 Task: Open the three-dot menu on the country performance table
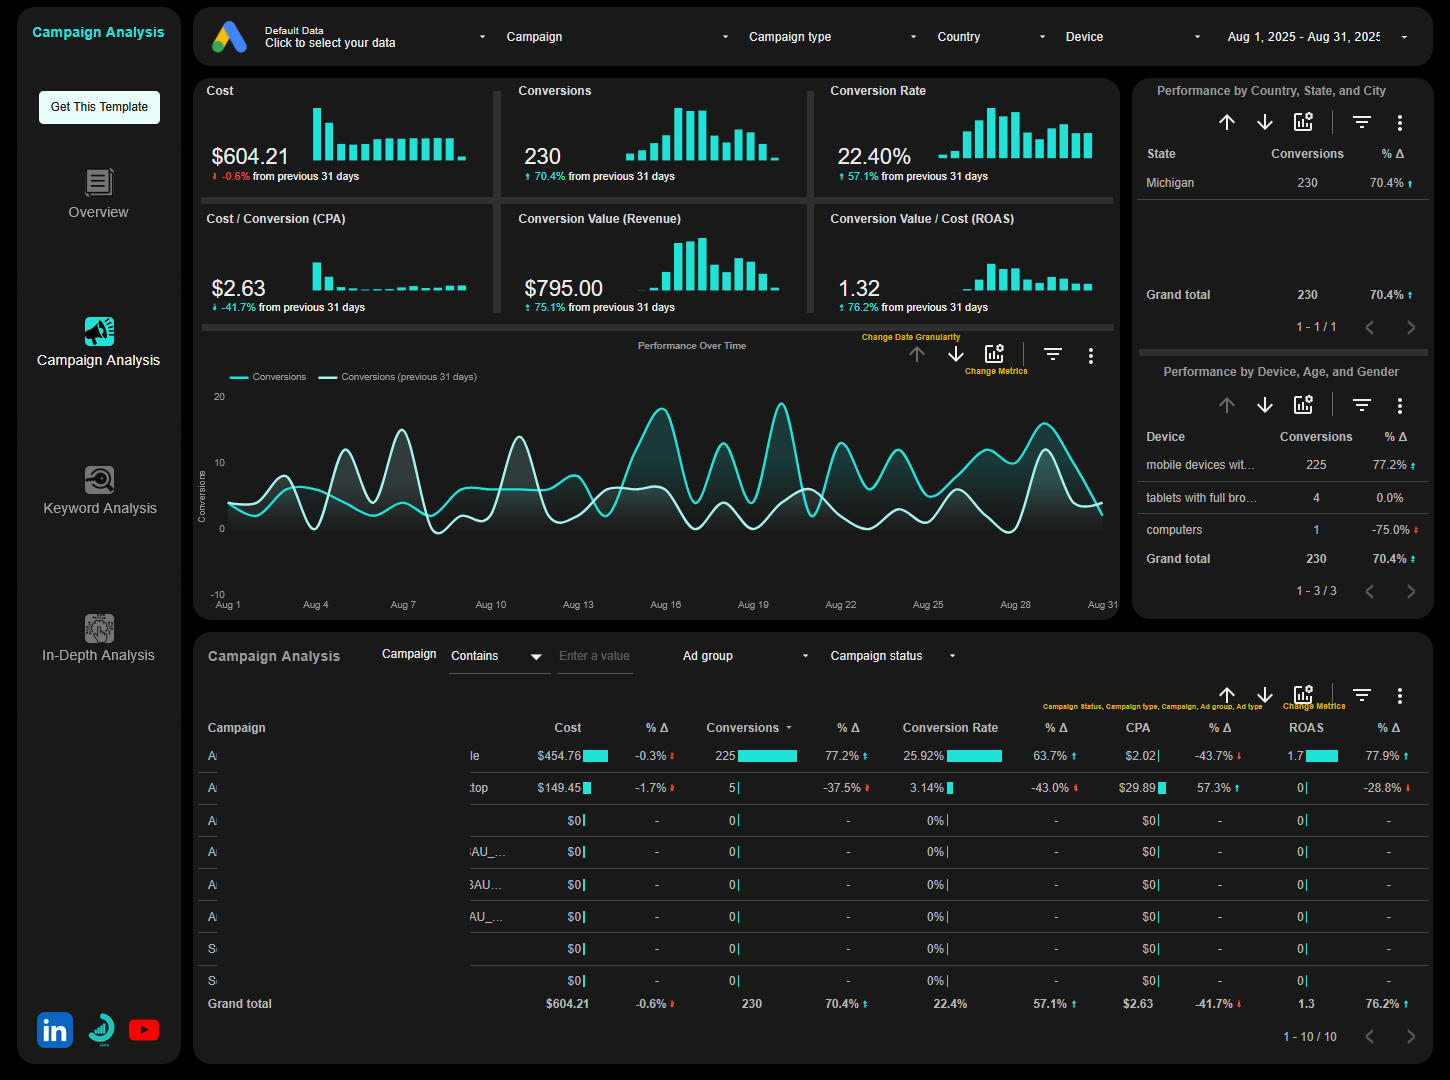click(1400, 121)
